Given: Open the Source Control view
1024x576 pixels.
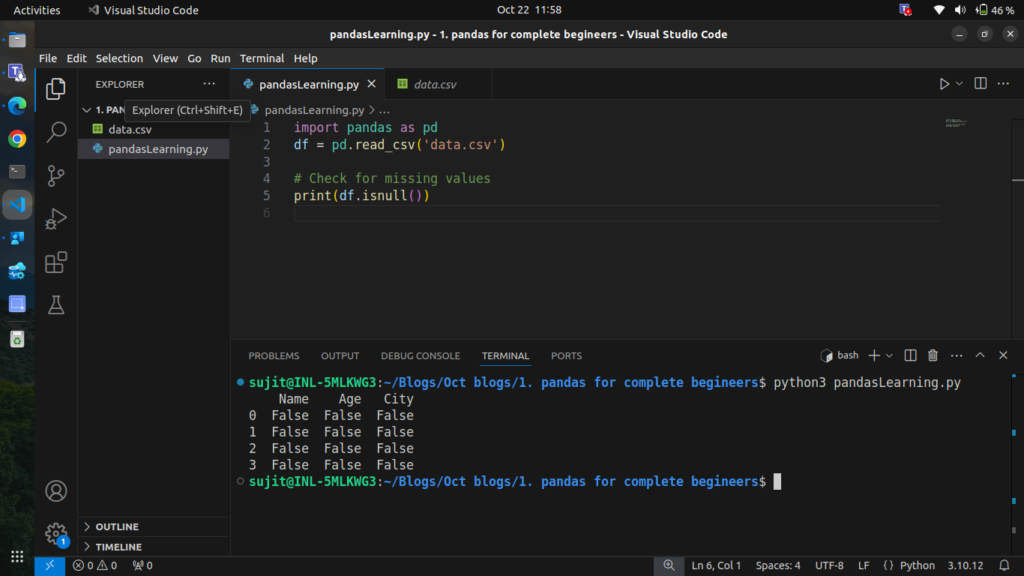Looking at the screenshot, I should click(56, 175).
